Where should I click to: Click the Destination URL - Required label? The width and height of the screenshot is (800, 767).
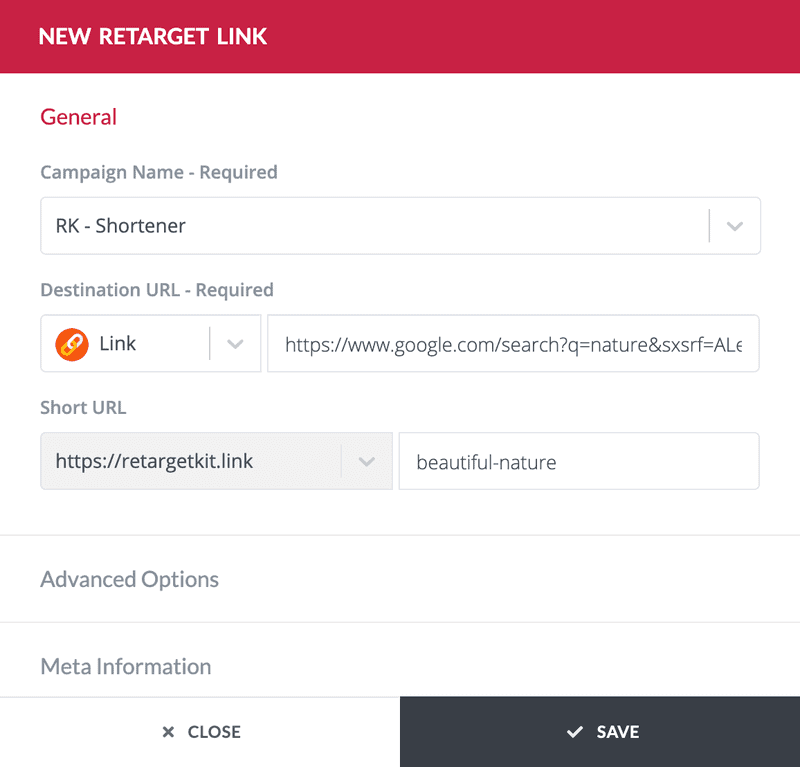[x=157, y=290]
